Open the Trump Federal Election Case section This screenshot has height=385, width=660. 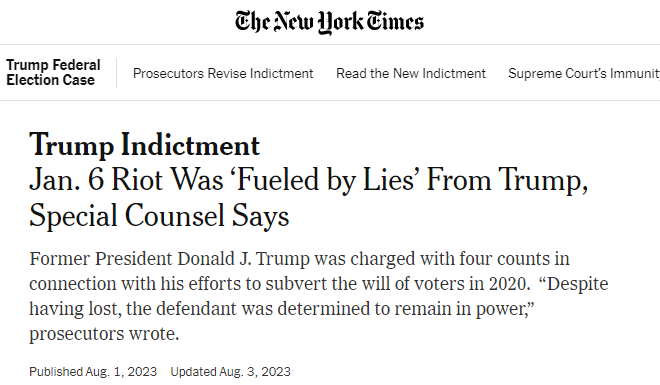(x=53, y=72)
